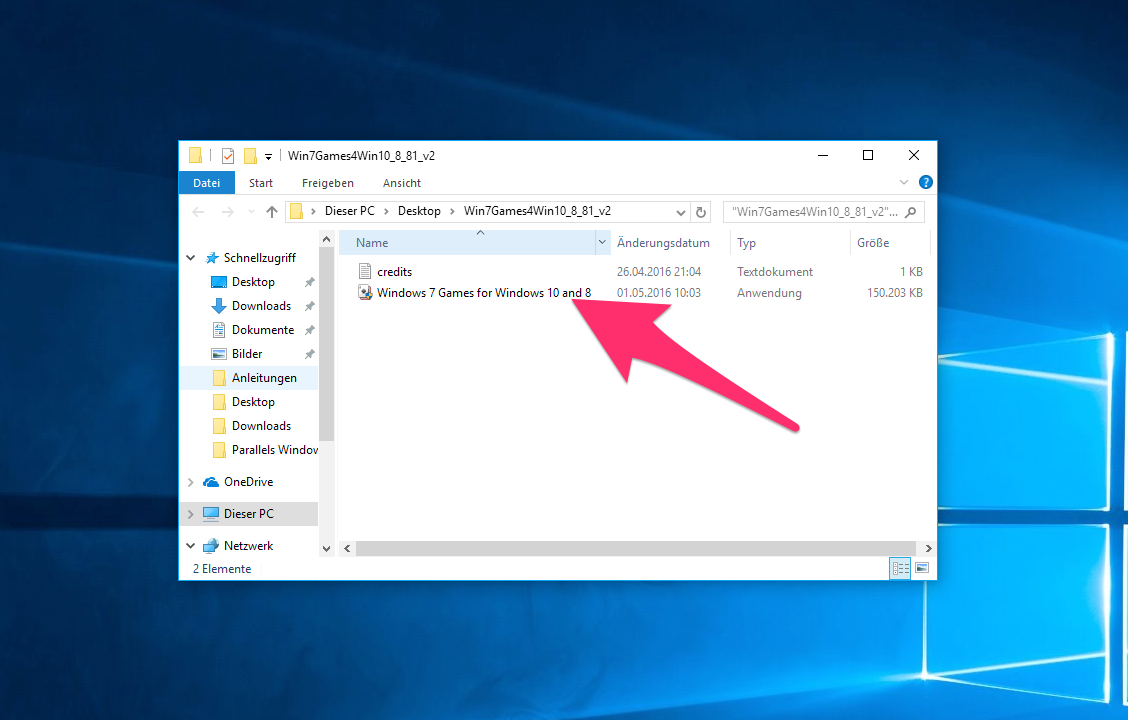Open the recent locations dropdown arrow

coord(251,211)
